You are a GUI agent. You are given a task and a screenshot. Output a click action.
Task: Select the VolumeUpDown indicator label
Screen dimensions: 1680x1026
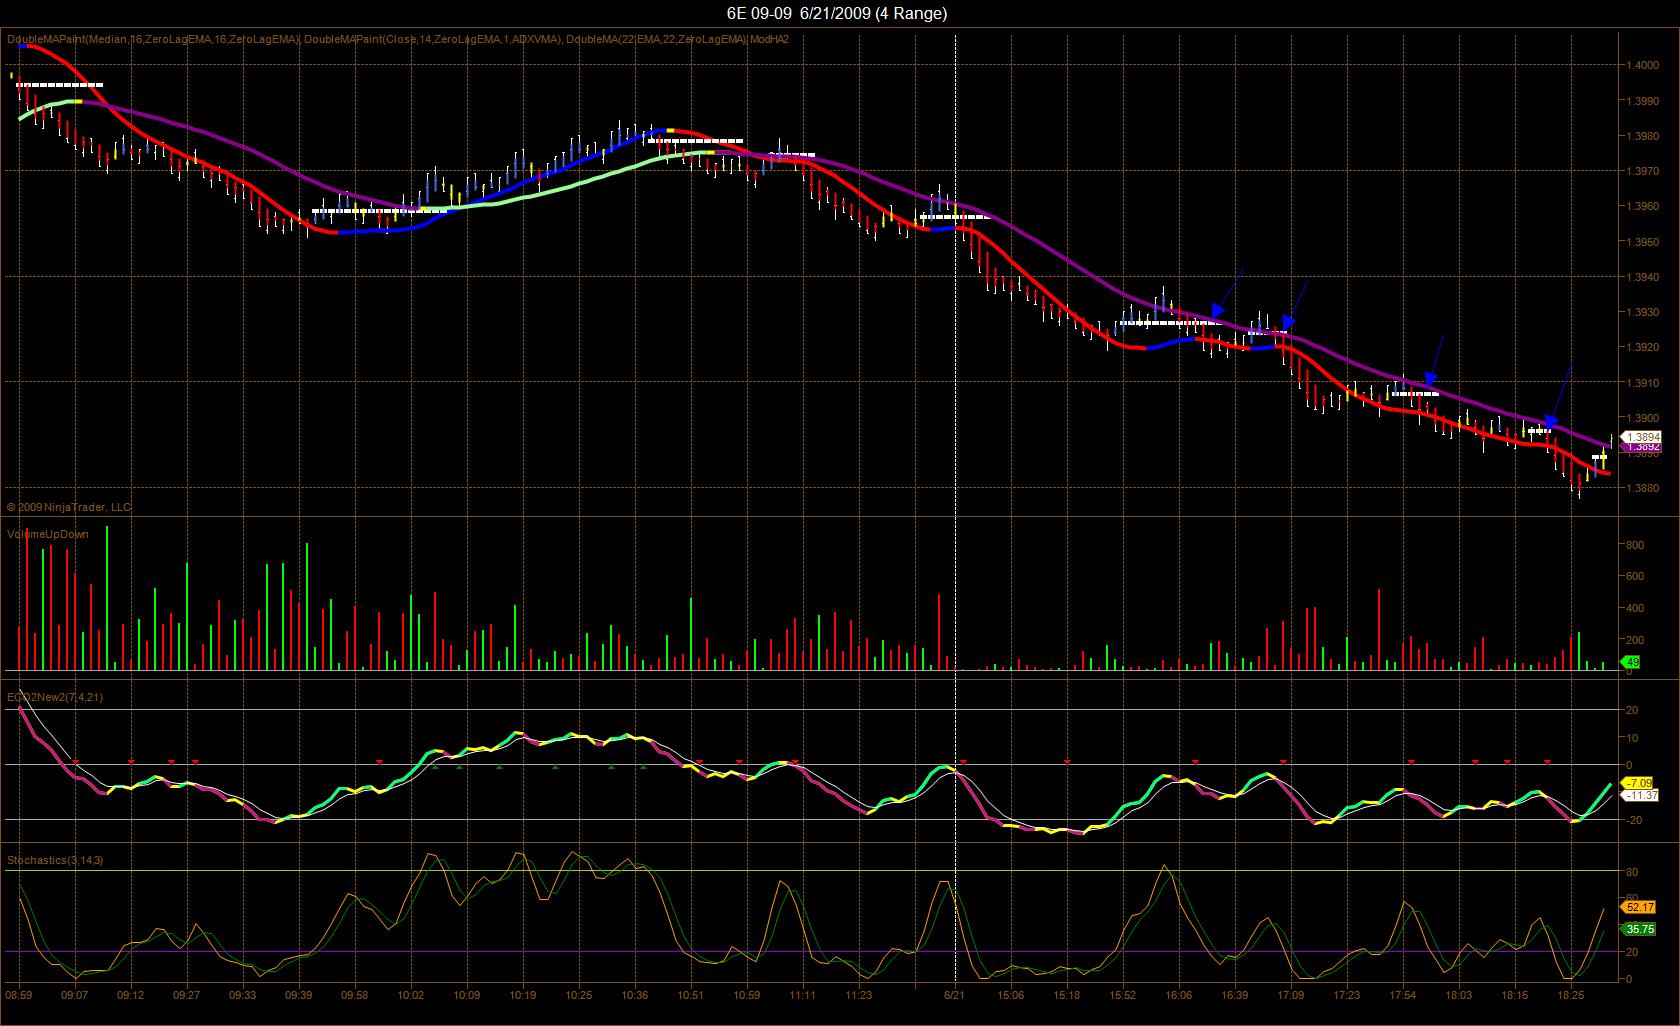pos(47,534)
